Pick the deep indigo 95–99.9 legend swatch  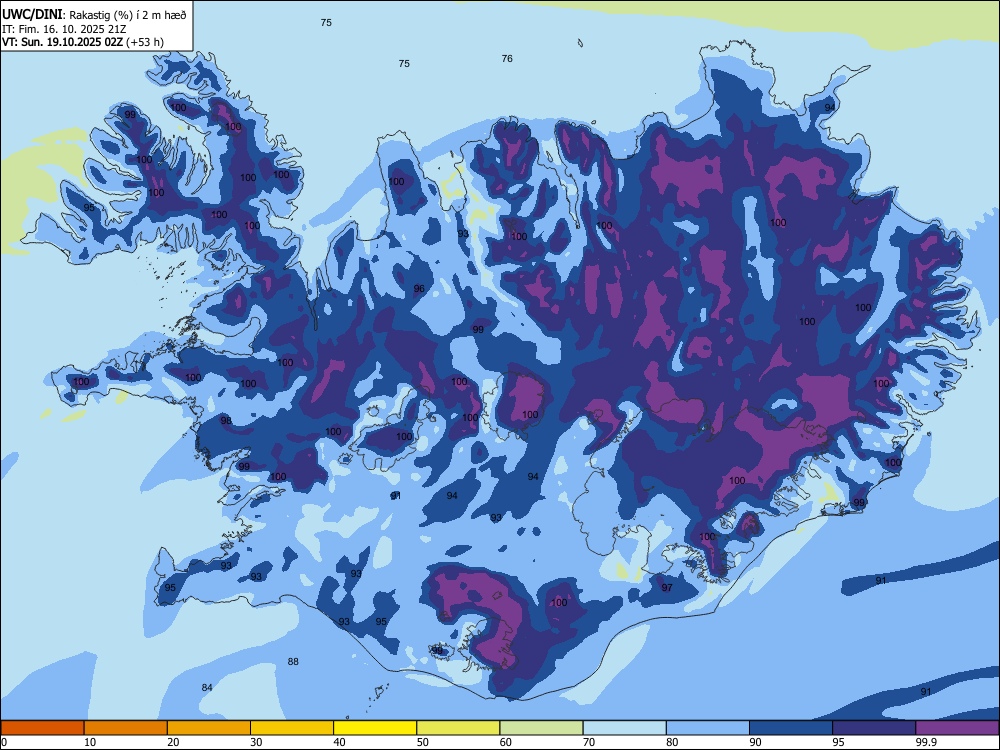874,728
